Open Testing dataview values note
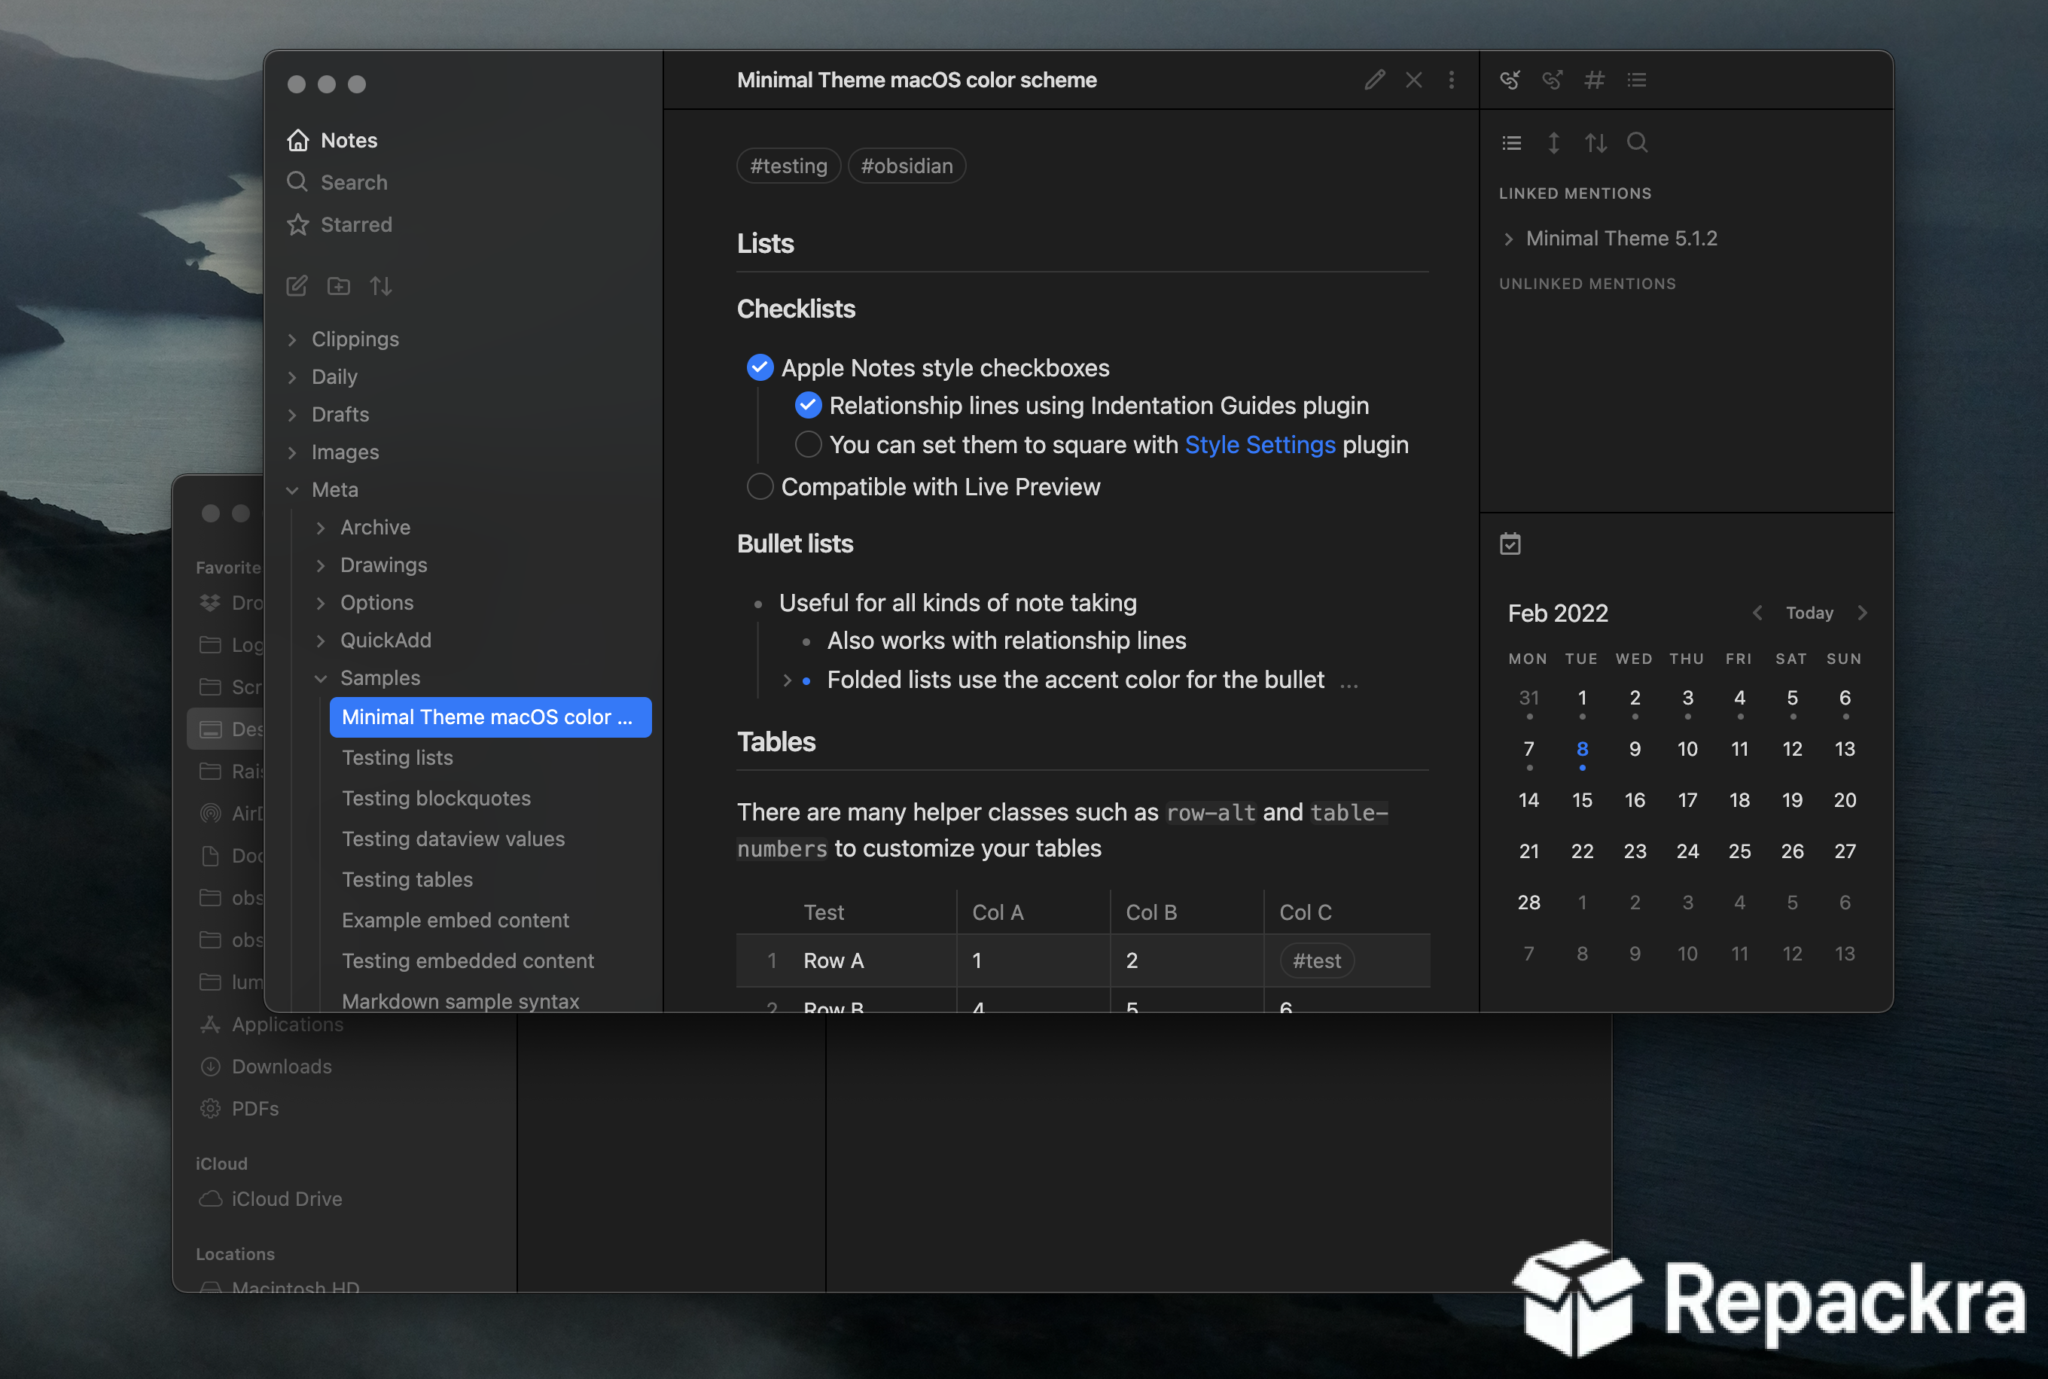This screenshot has width=2048, height=1379. 453,839
